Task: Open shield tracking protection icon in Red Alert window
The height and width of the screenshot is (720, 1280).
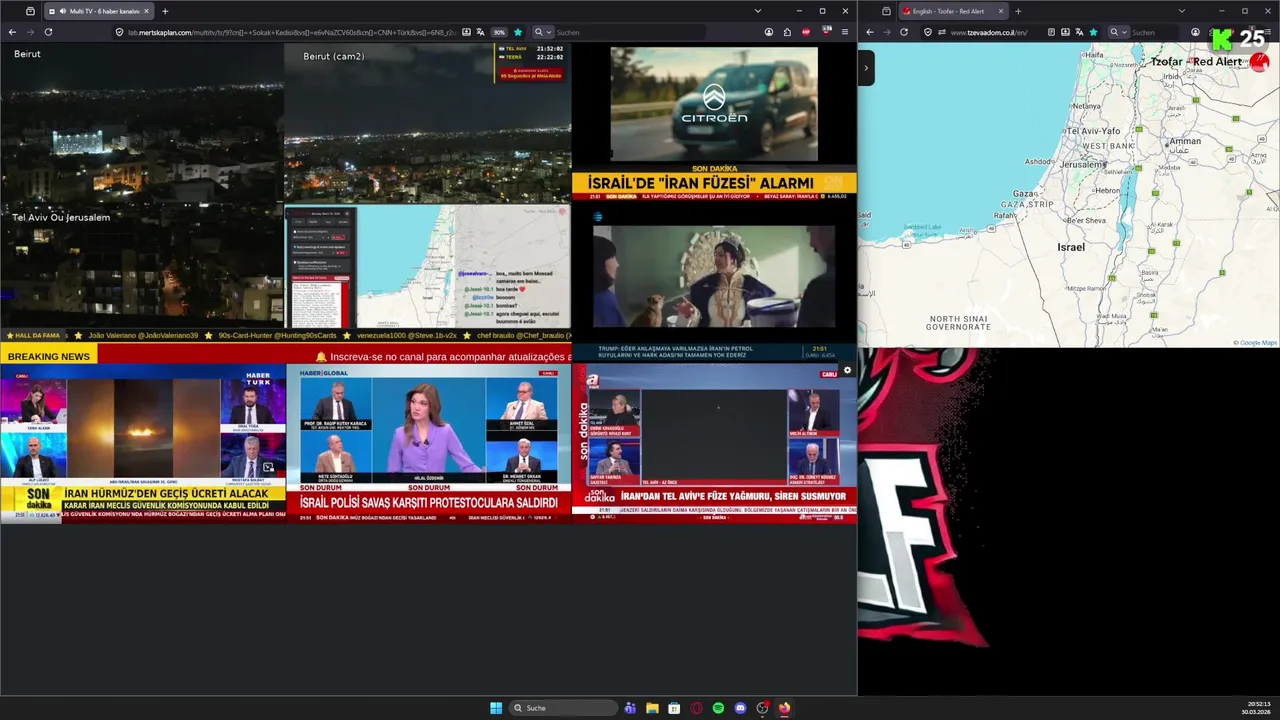Action: [928, 32]
